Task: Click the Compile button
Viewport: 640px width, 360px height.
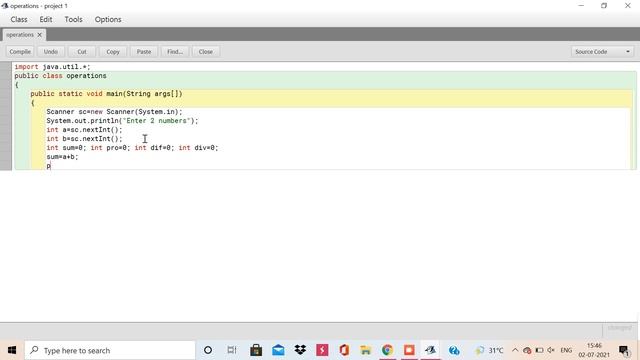Action: [x=20, y=51]
